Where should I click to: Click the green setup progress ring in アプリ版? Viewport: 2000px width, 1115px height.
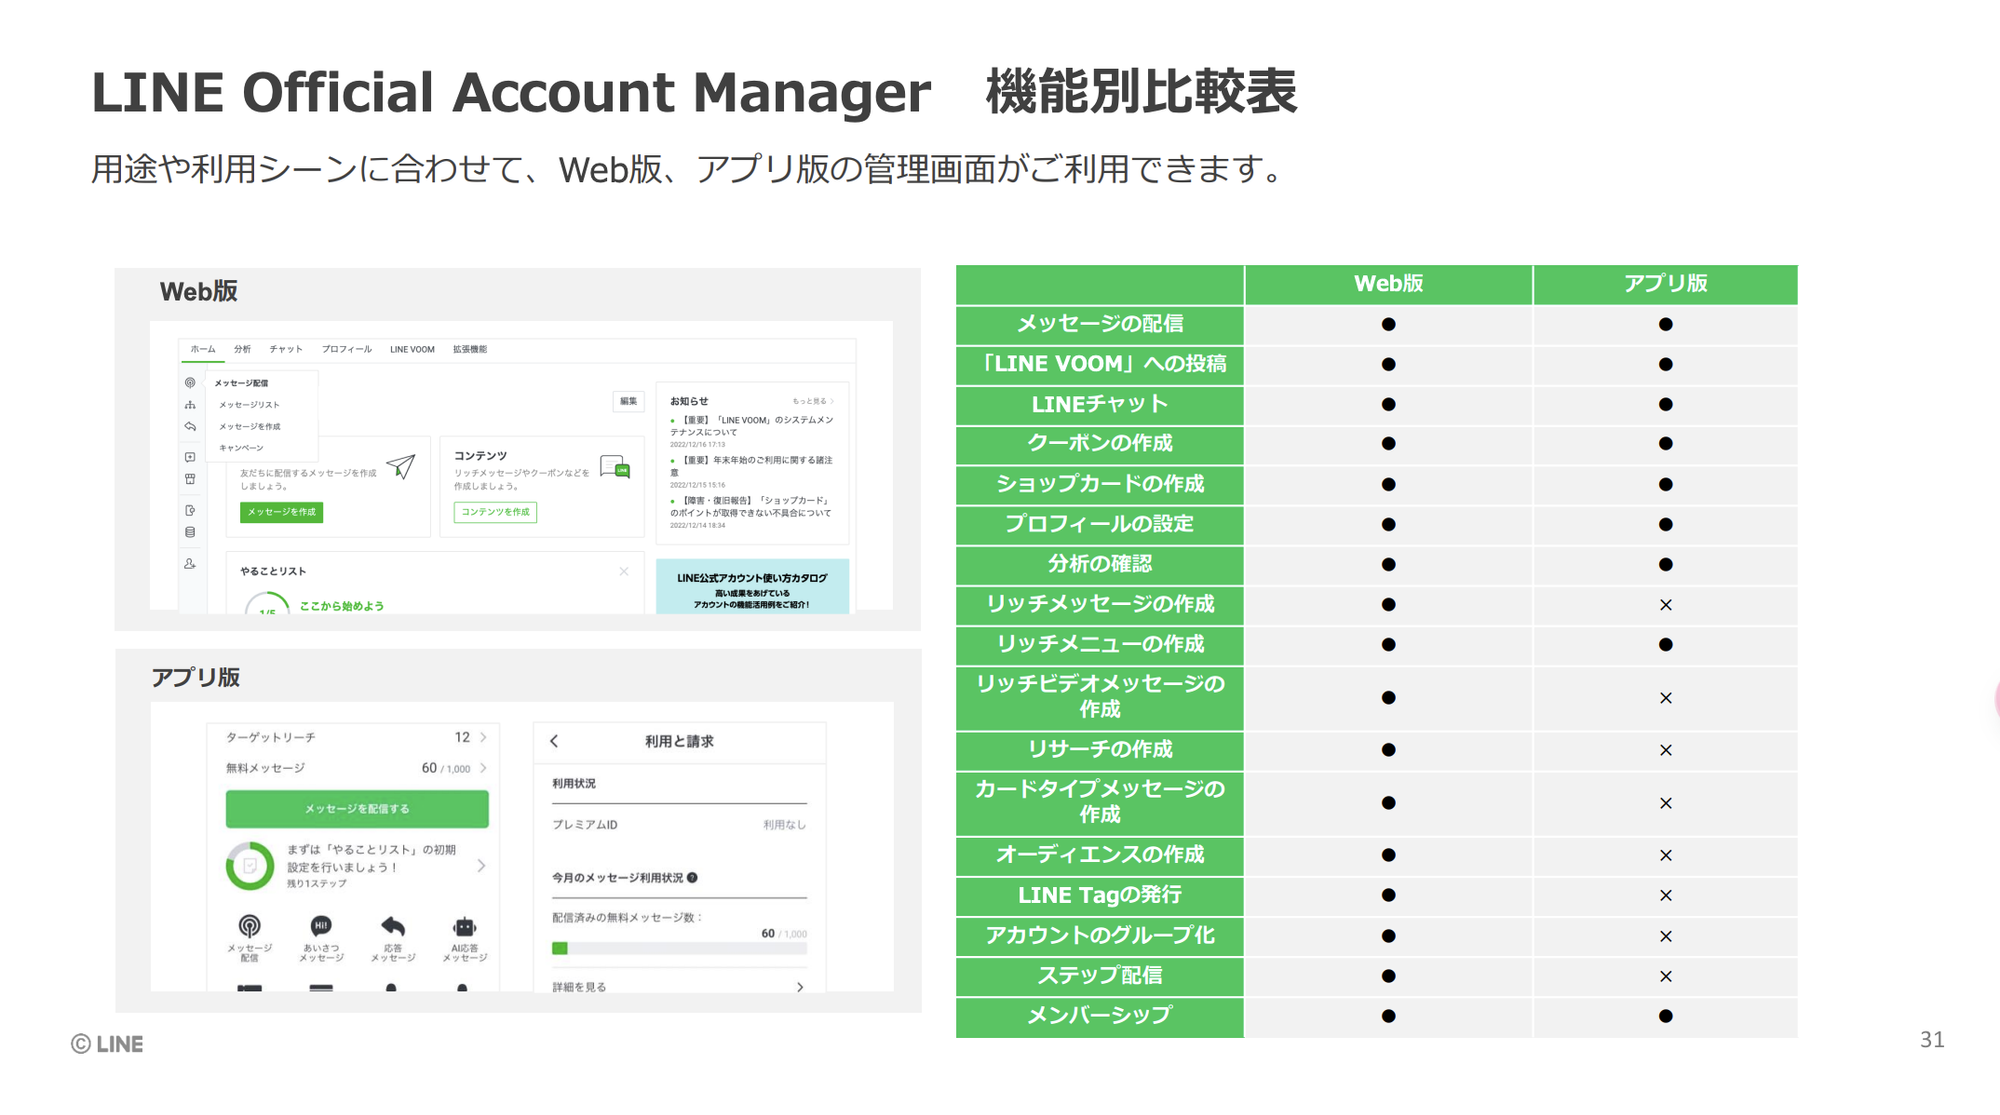(250, 866)
